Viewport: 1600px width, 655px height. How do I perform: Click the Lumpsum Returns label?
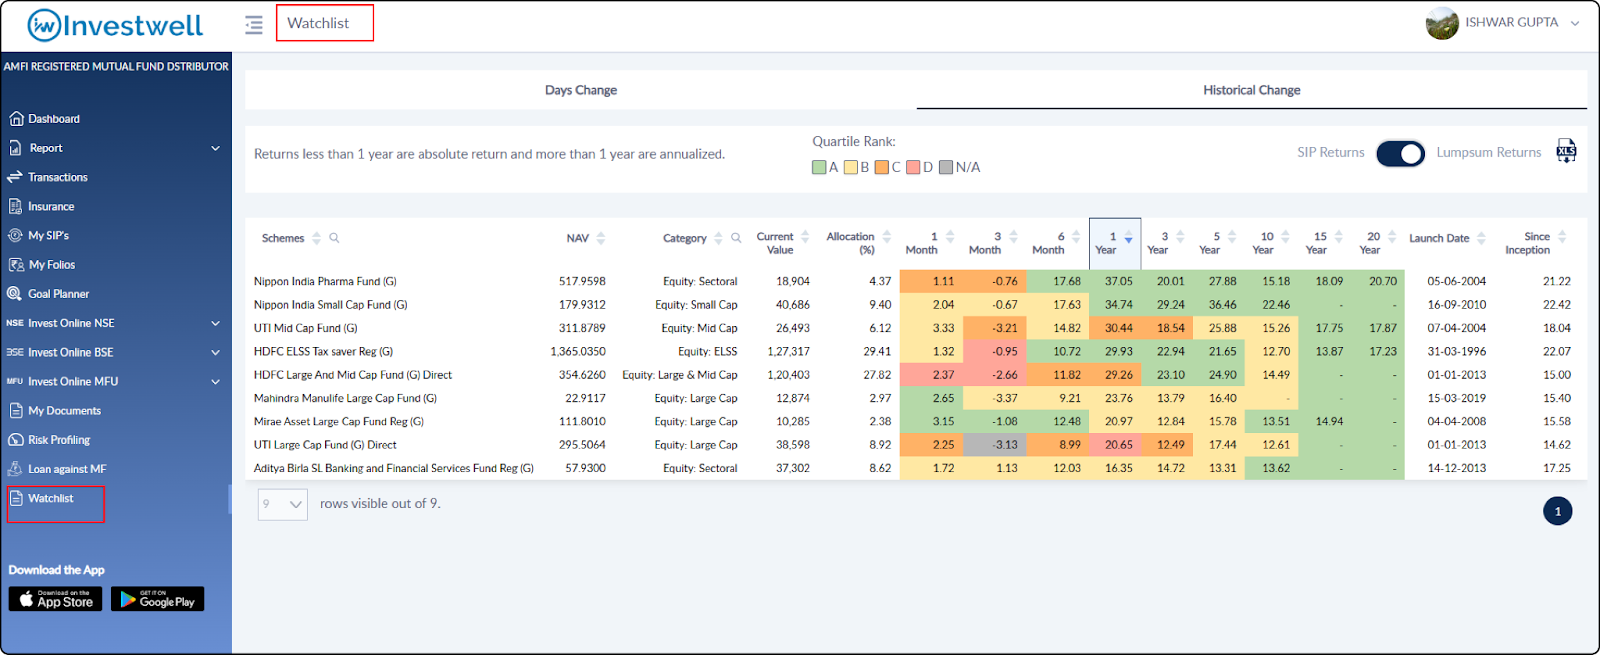[x=1488, y=153]
